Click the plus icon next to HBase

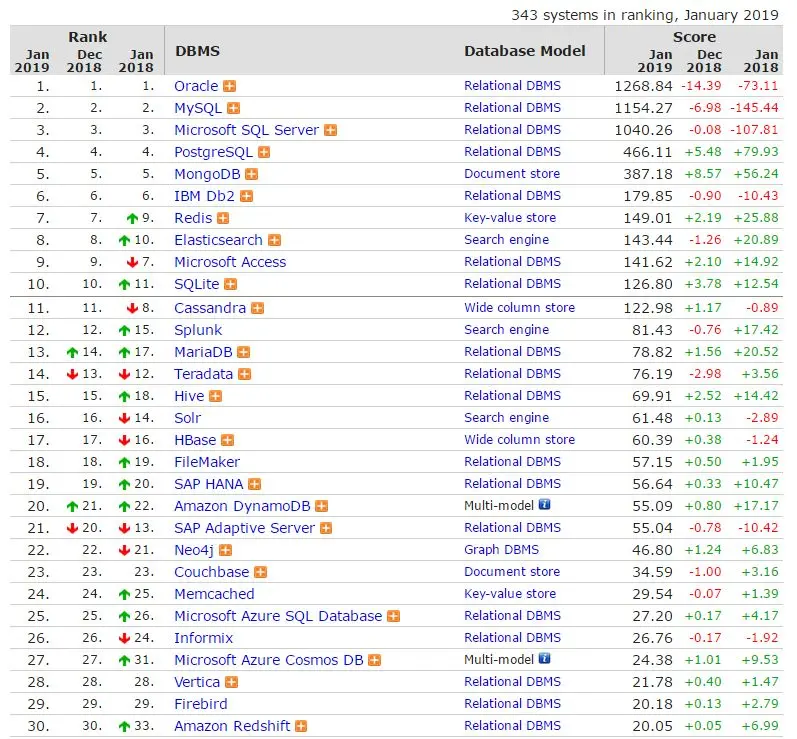228,440
